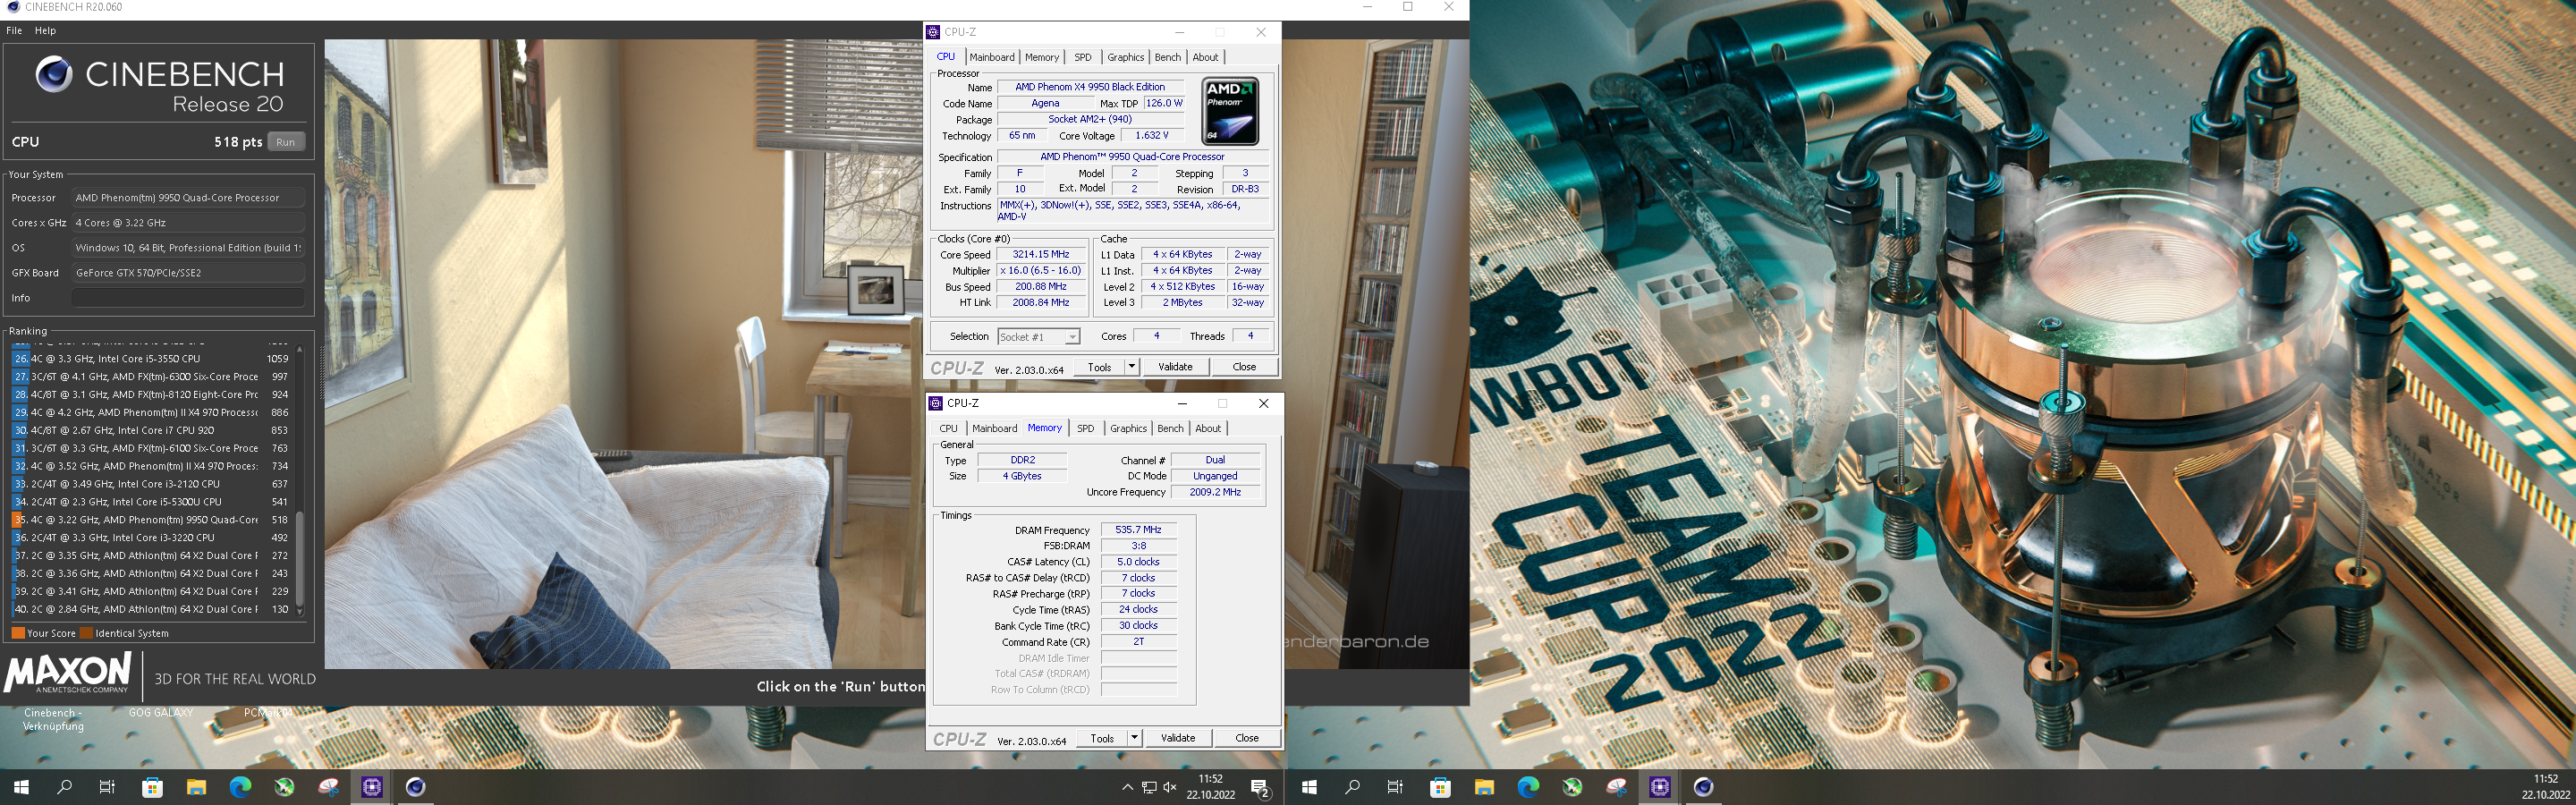Click Tools button in the CPU-Z Memory window

click(1102, 738)
